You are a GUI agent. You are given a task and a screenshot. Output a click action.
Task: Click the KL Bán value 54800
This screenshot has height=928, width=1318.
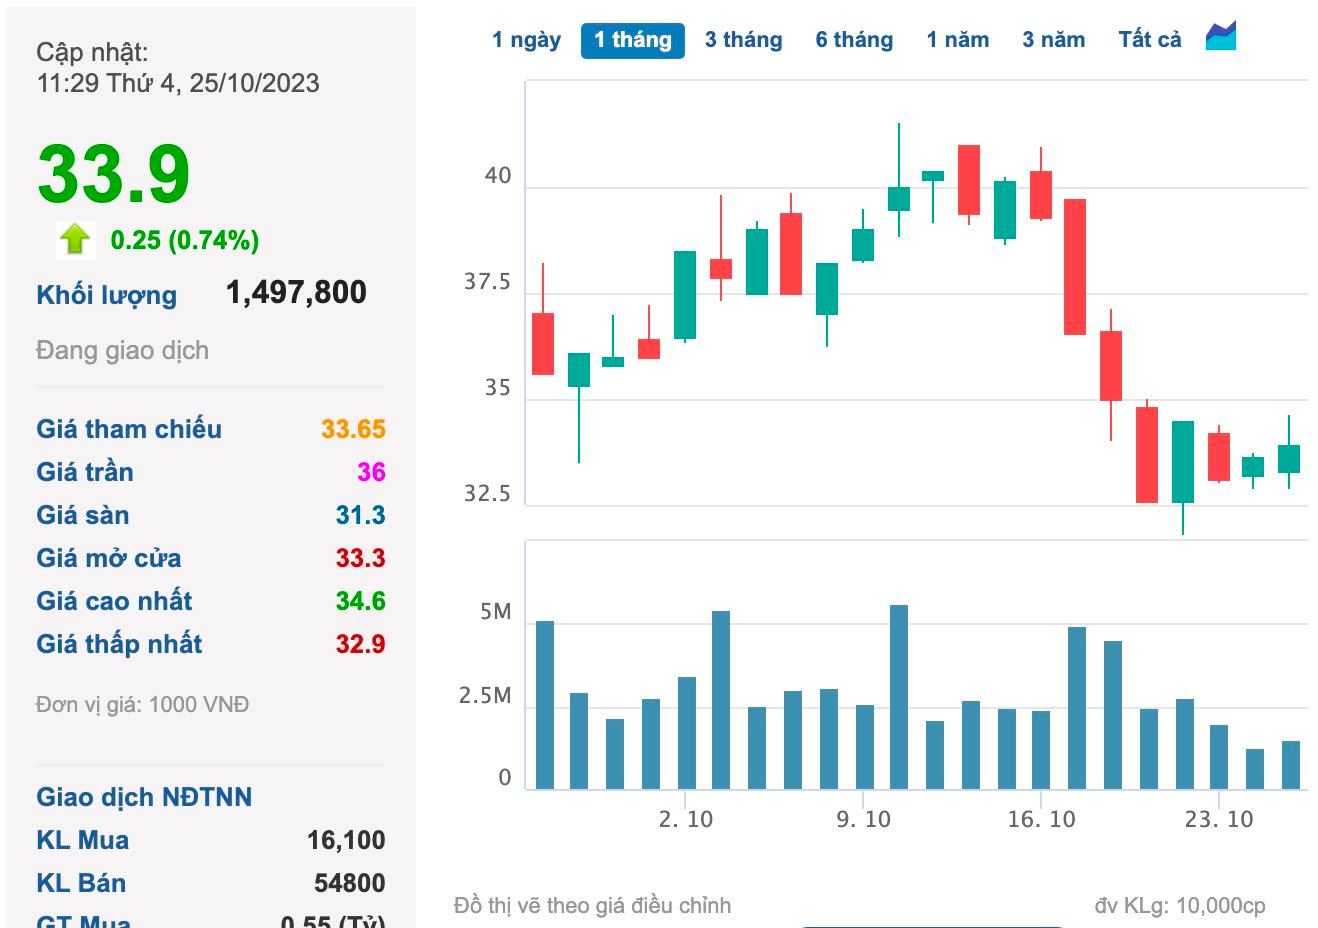coord(349,883)
